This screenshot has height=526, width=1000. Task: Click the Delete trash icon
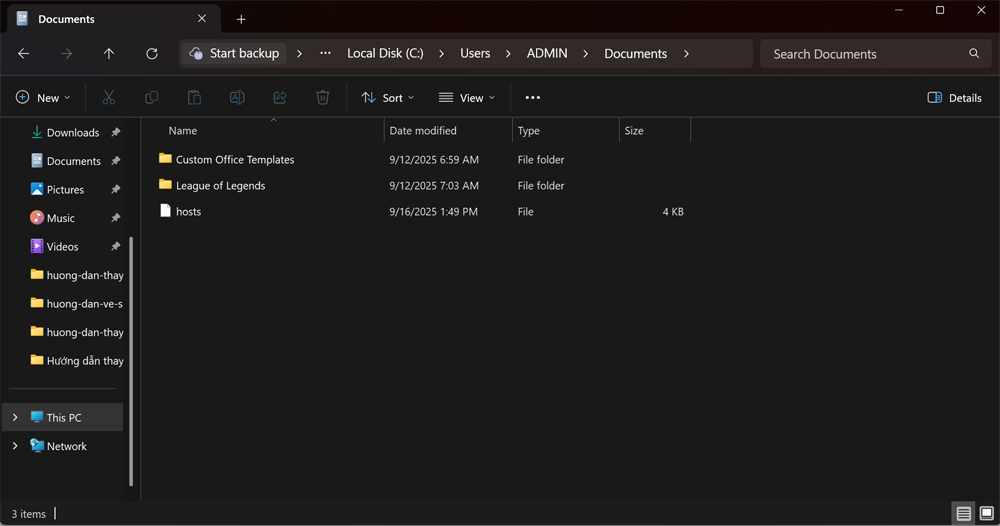coord(323,97)
